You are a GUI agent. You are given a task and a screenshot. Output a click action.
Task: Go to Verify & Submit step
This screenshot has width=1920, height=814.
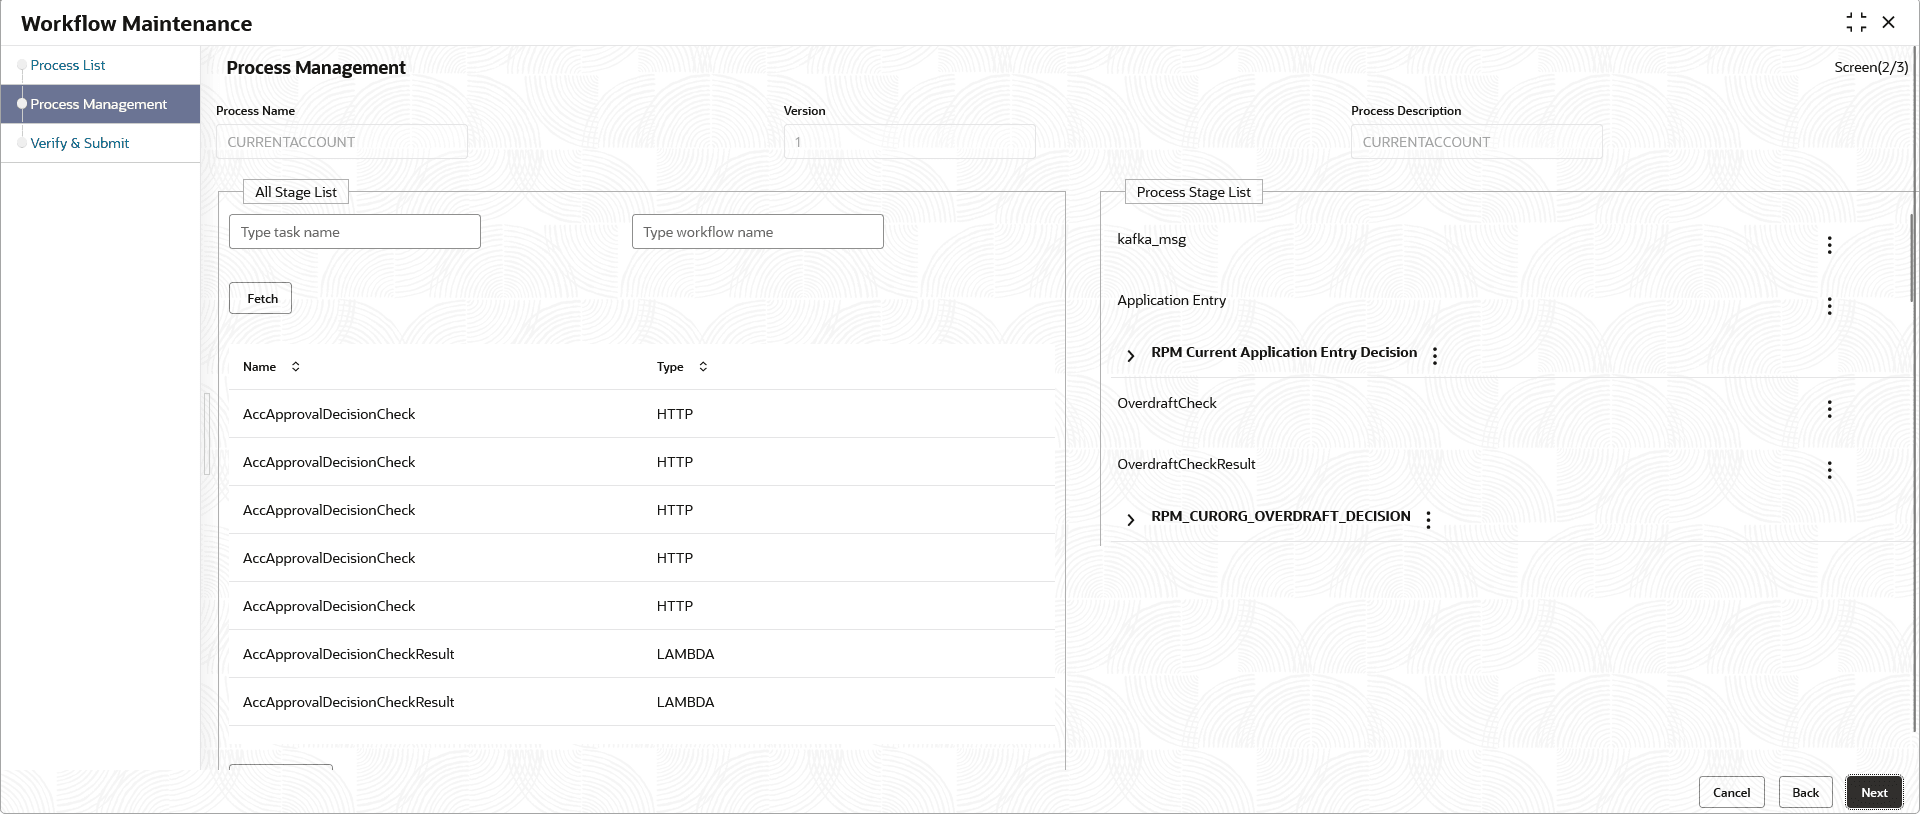pyautogui.click(x=79, y=143)
